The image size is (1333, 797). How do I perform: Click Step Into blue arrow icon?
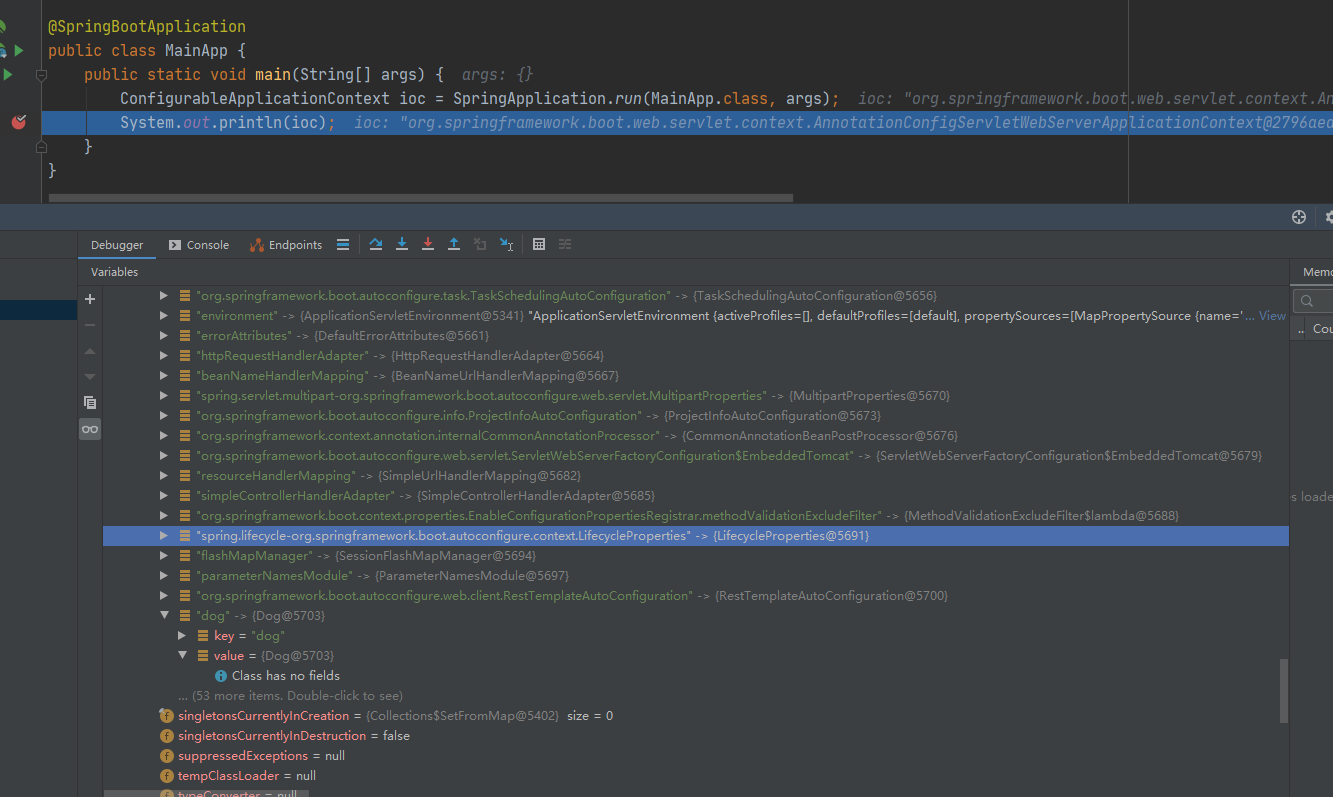tap(402, 244)
